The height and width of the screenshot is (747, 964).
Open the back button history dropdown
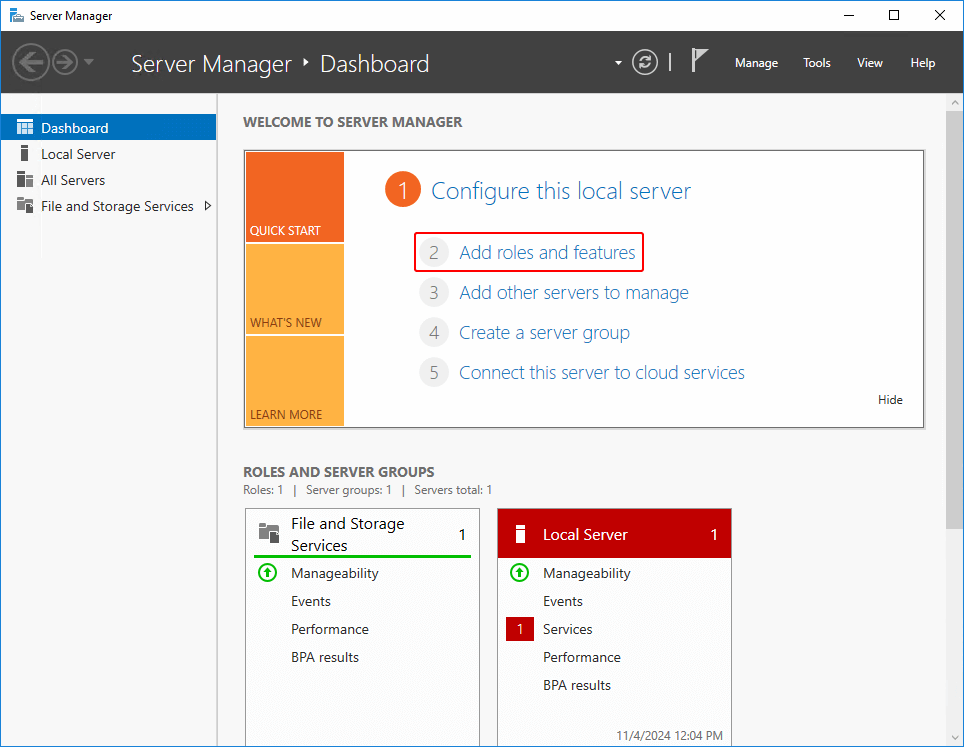click(88, 62)
